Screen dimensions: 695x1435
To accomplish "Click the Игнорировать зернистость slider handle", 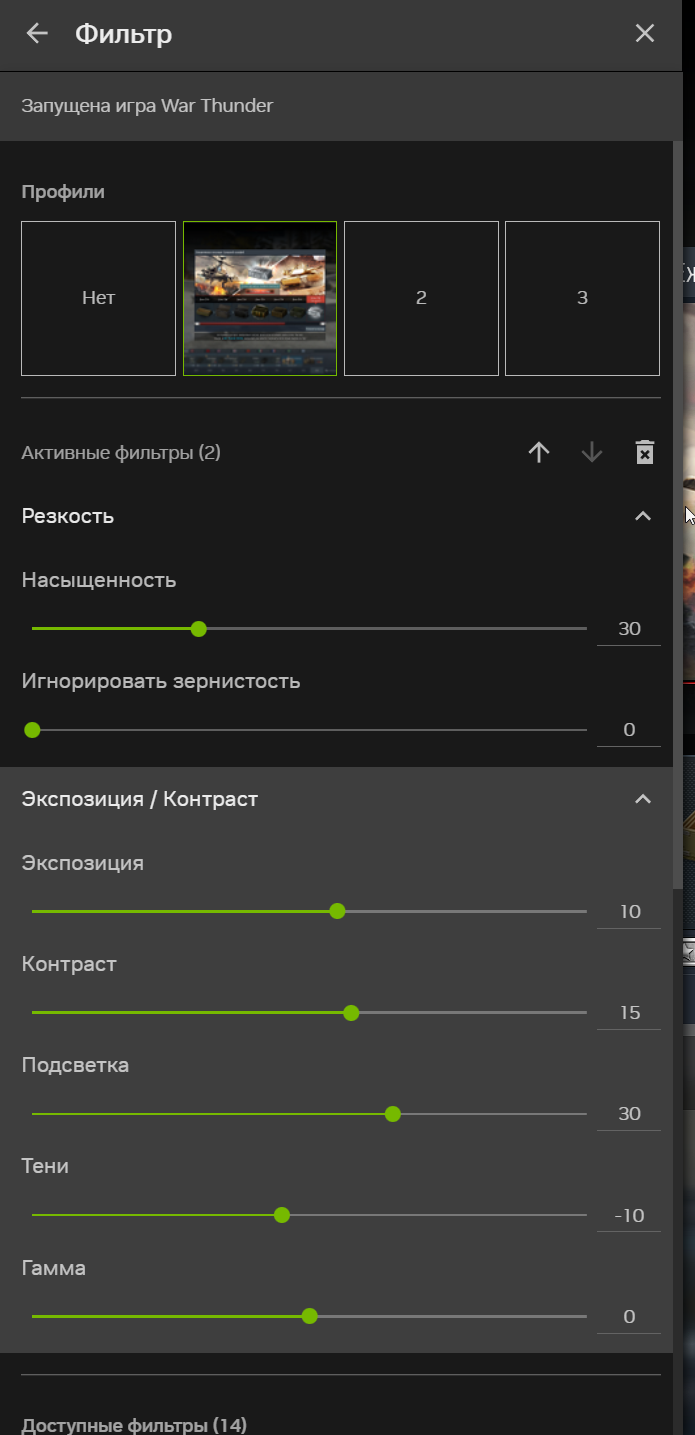I will pos(32,730).
